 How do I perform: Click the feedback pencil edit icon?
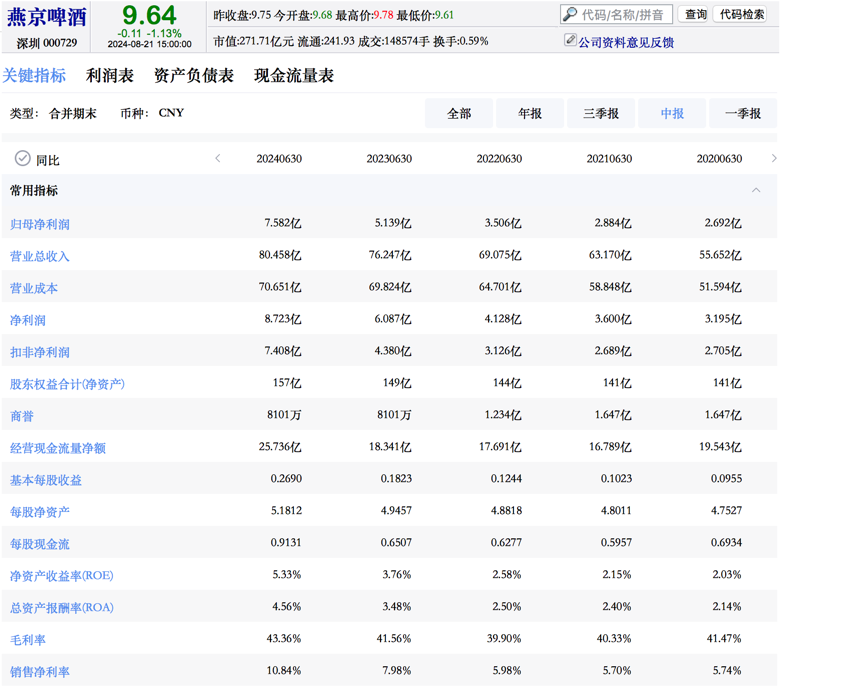pyautogui.click(x=570, y=41)
